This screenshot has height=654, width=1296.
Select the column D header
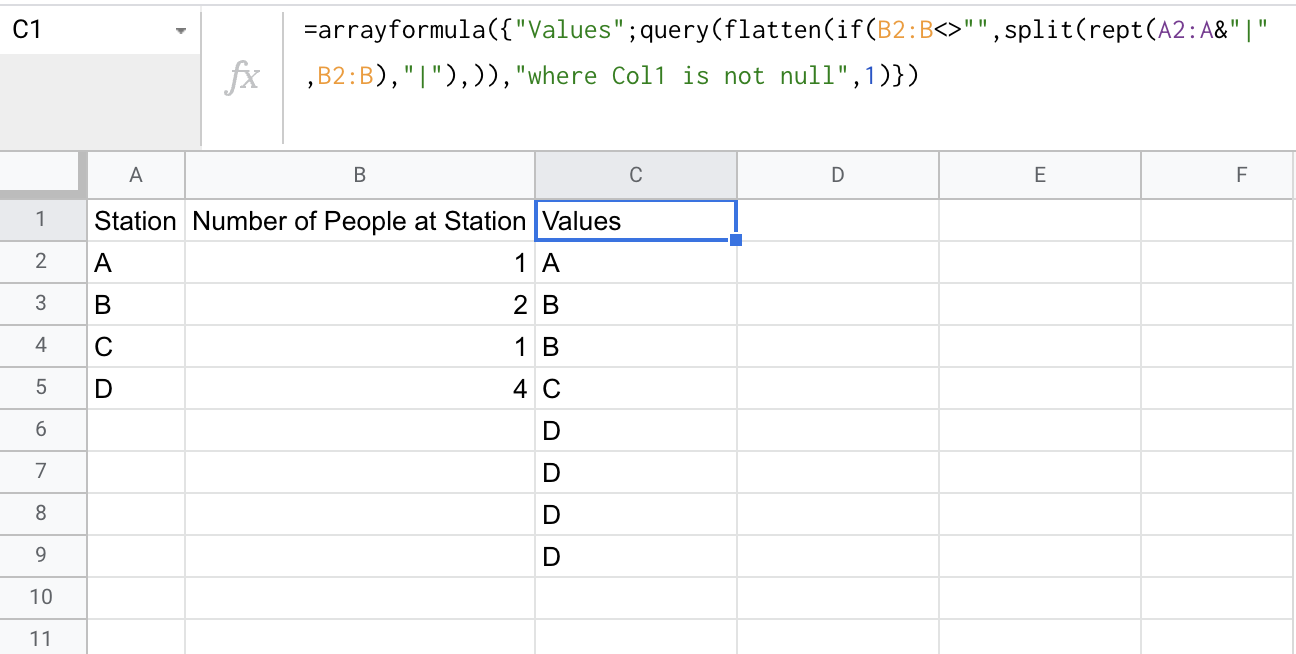point(838,175)
